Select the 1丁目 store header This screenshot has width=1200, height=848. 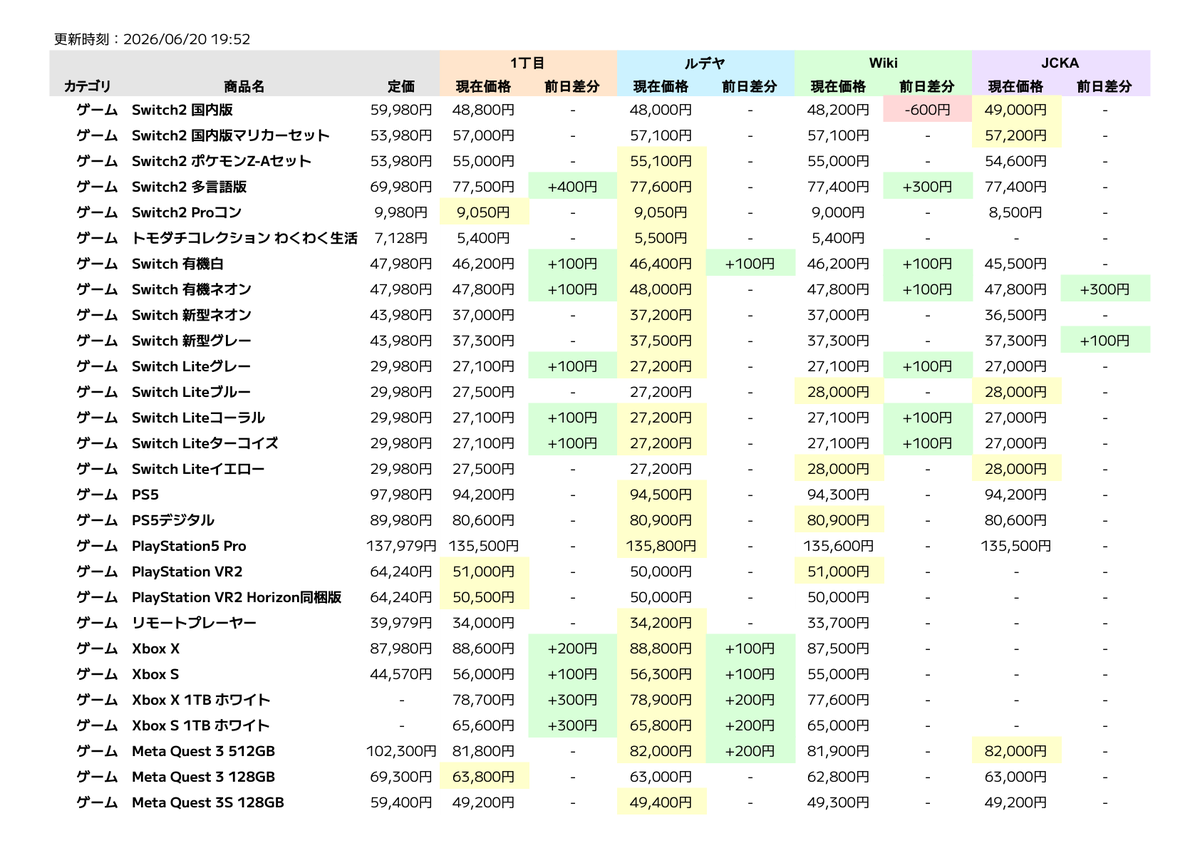tap(527, 62)
